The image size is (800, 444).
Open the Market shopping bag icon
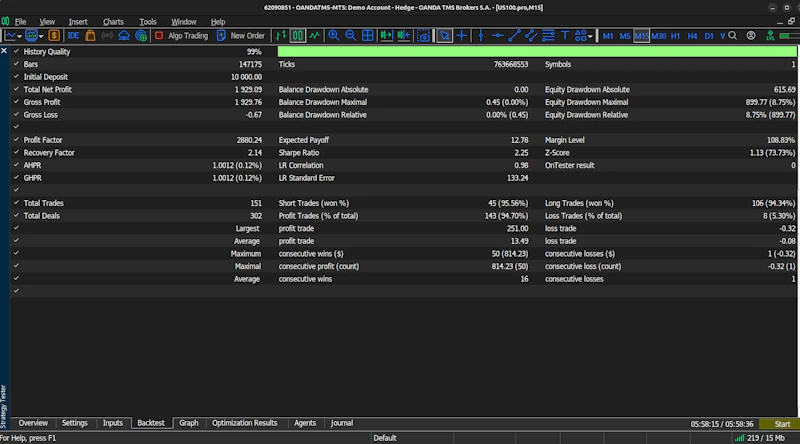tap(90, 36)
